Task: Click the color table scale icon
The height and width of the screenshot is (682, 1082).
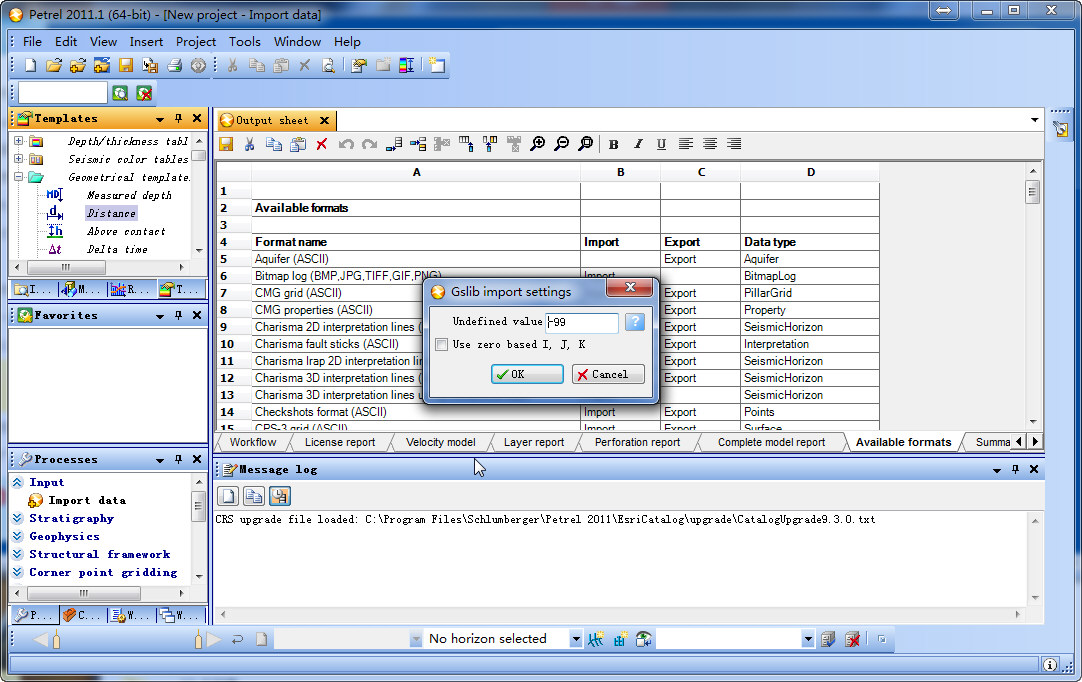Action: (x=407, y=66)
